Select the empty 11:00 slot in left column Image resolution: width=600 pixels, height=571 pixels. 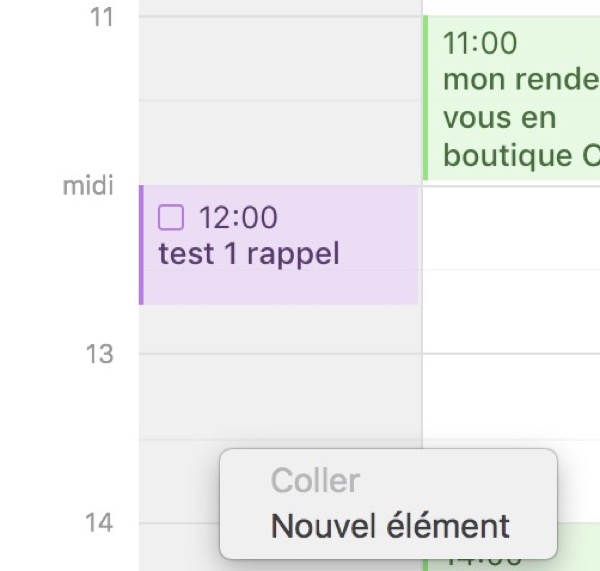click(278, 58)
